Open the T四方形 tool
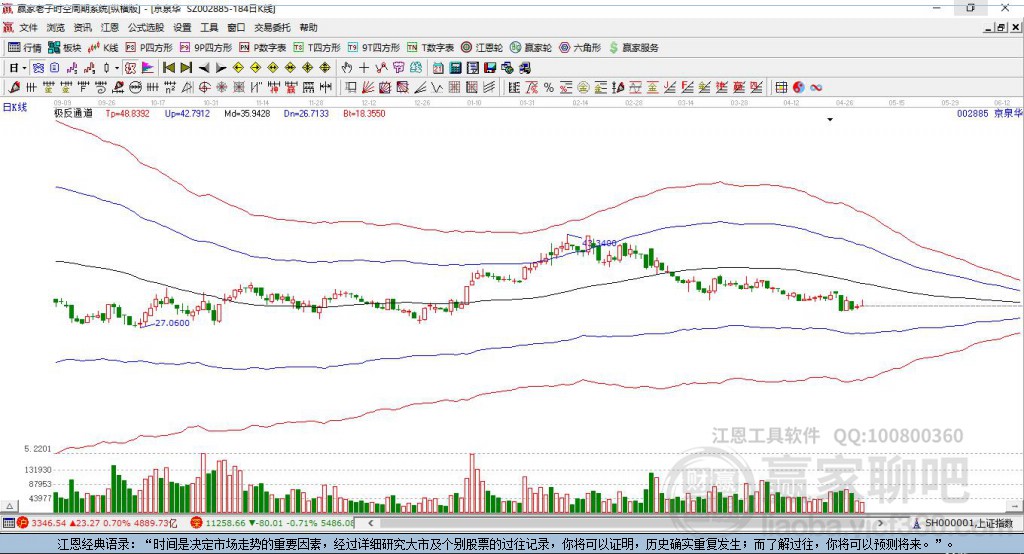 [317, 48]
